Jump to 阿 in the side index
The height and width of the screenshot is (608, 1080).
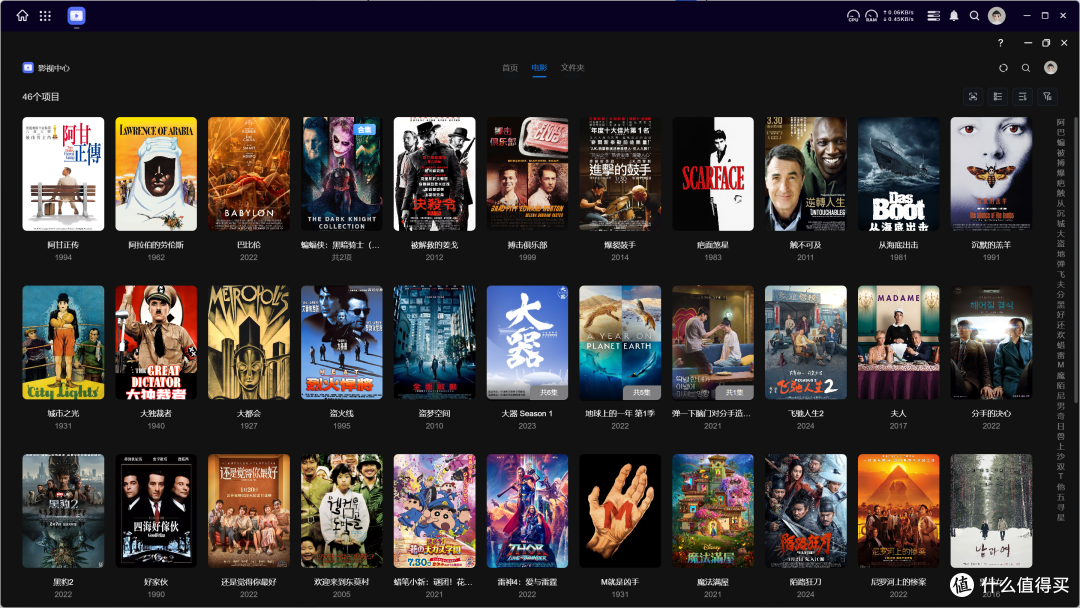pyautogui.click(x=1061, y=122)
